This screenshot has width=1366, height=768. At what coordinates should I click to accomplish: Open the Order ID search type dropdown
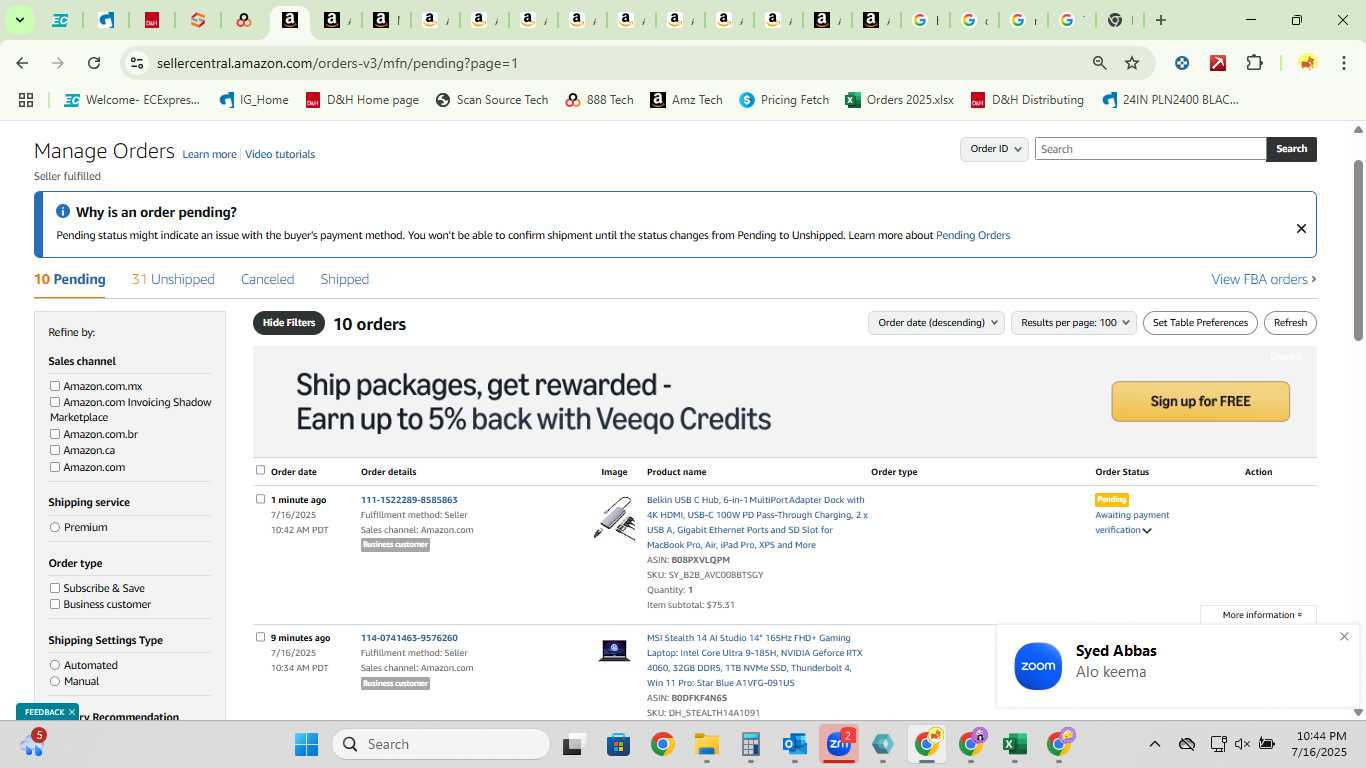point(995,149)
